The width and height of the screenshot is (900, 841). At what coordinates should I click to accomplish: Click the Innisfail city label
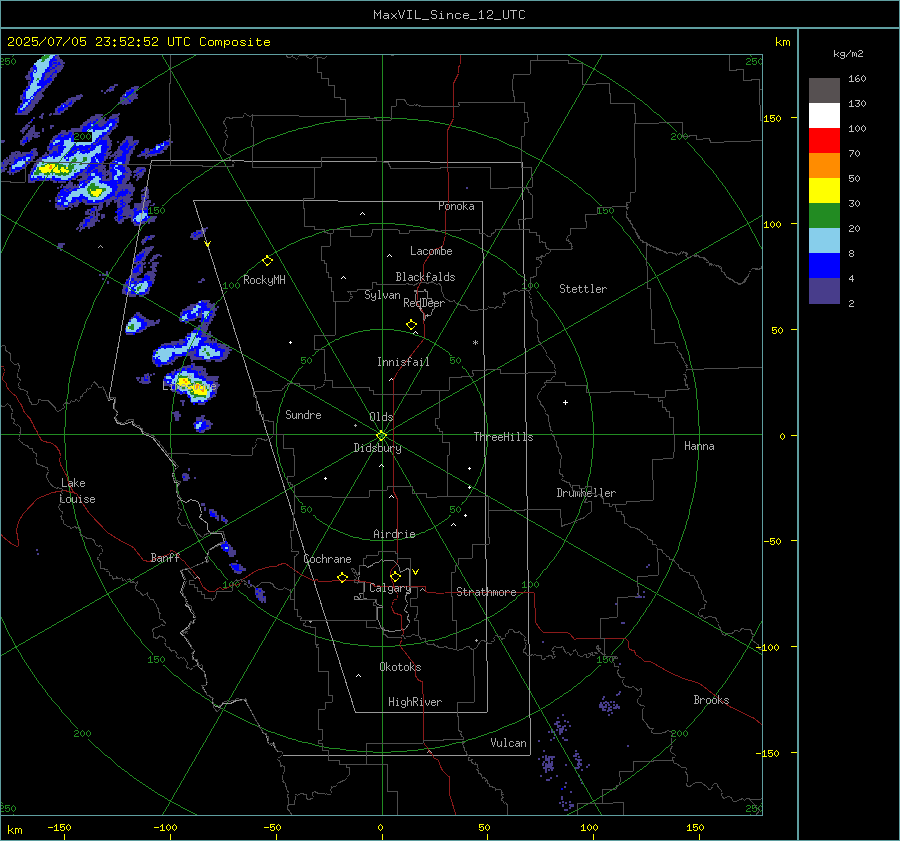tap(403, 362)
